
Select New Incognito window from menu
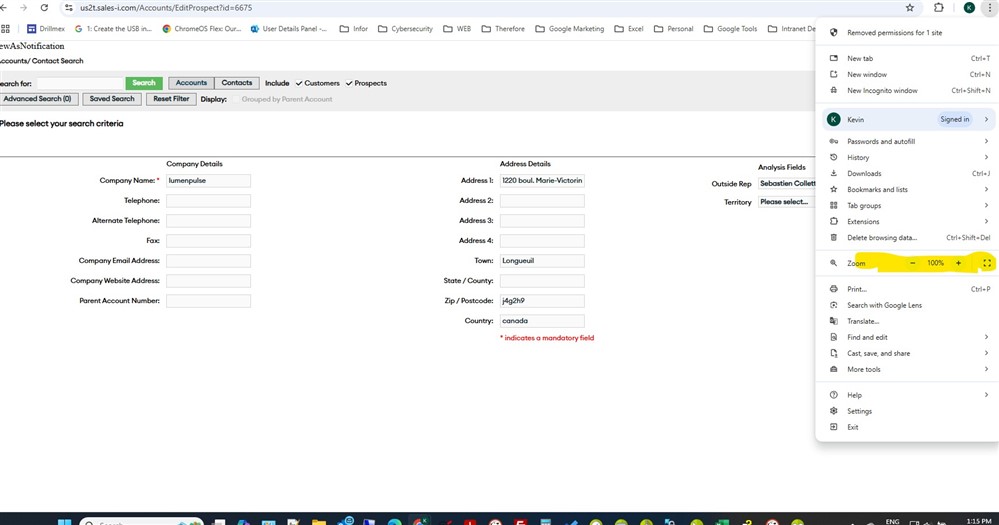pyautogui.click(x=882, y=90)
